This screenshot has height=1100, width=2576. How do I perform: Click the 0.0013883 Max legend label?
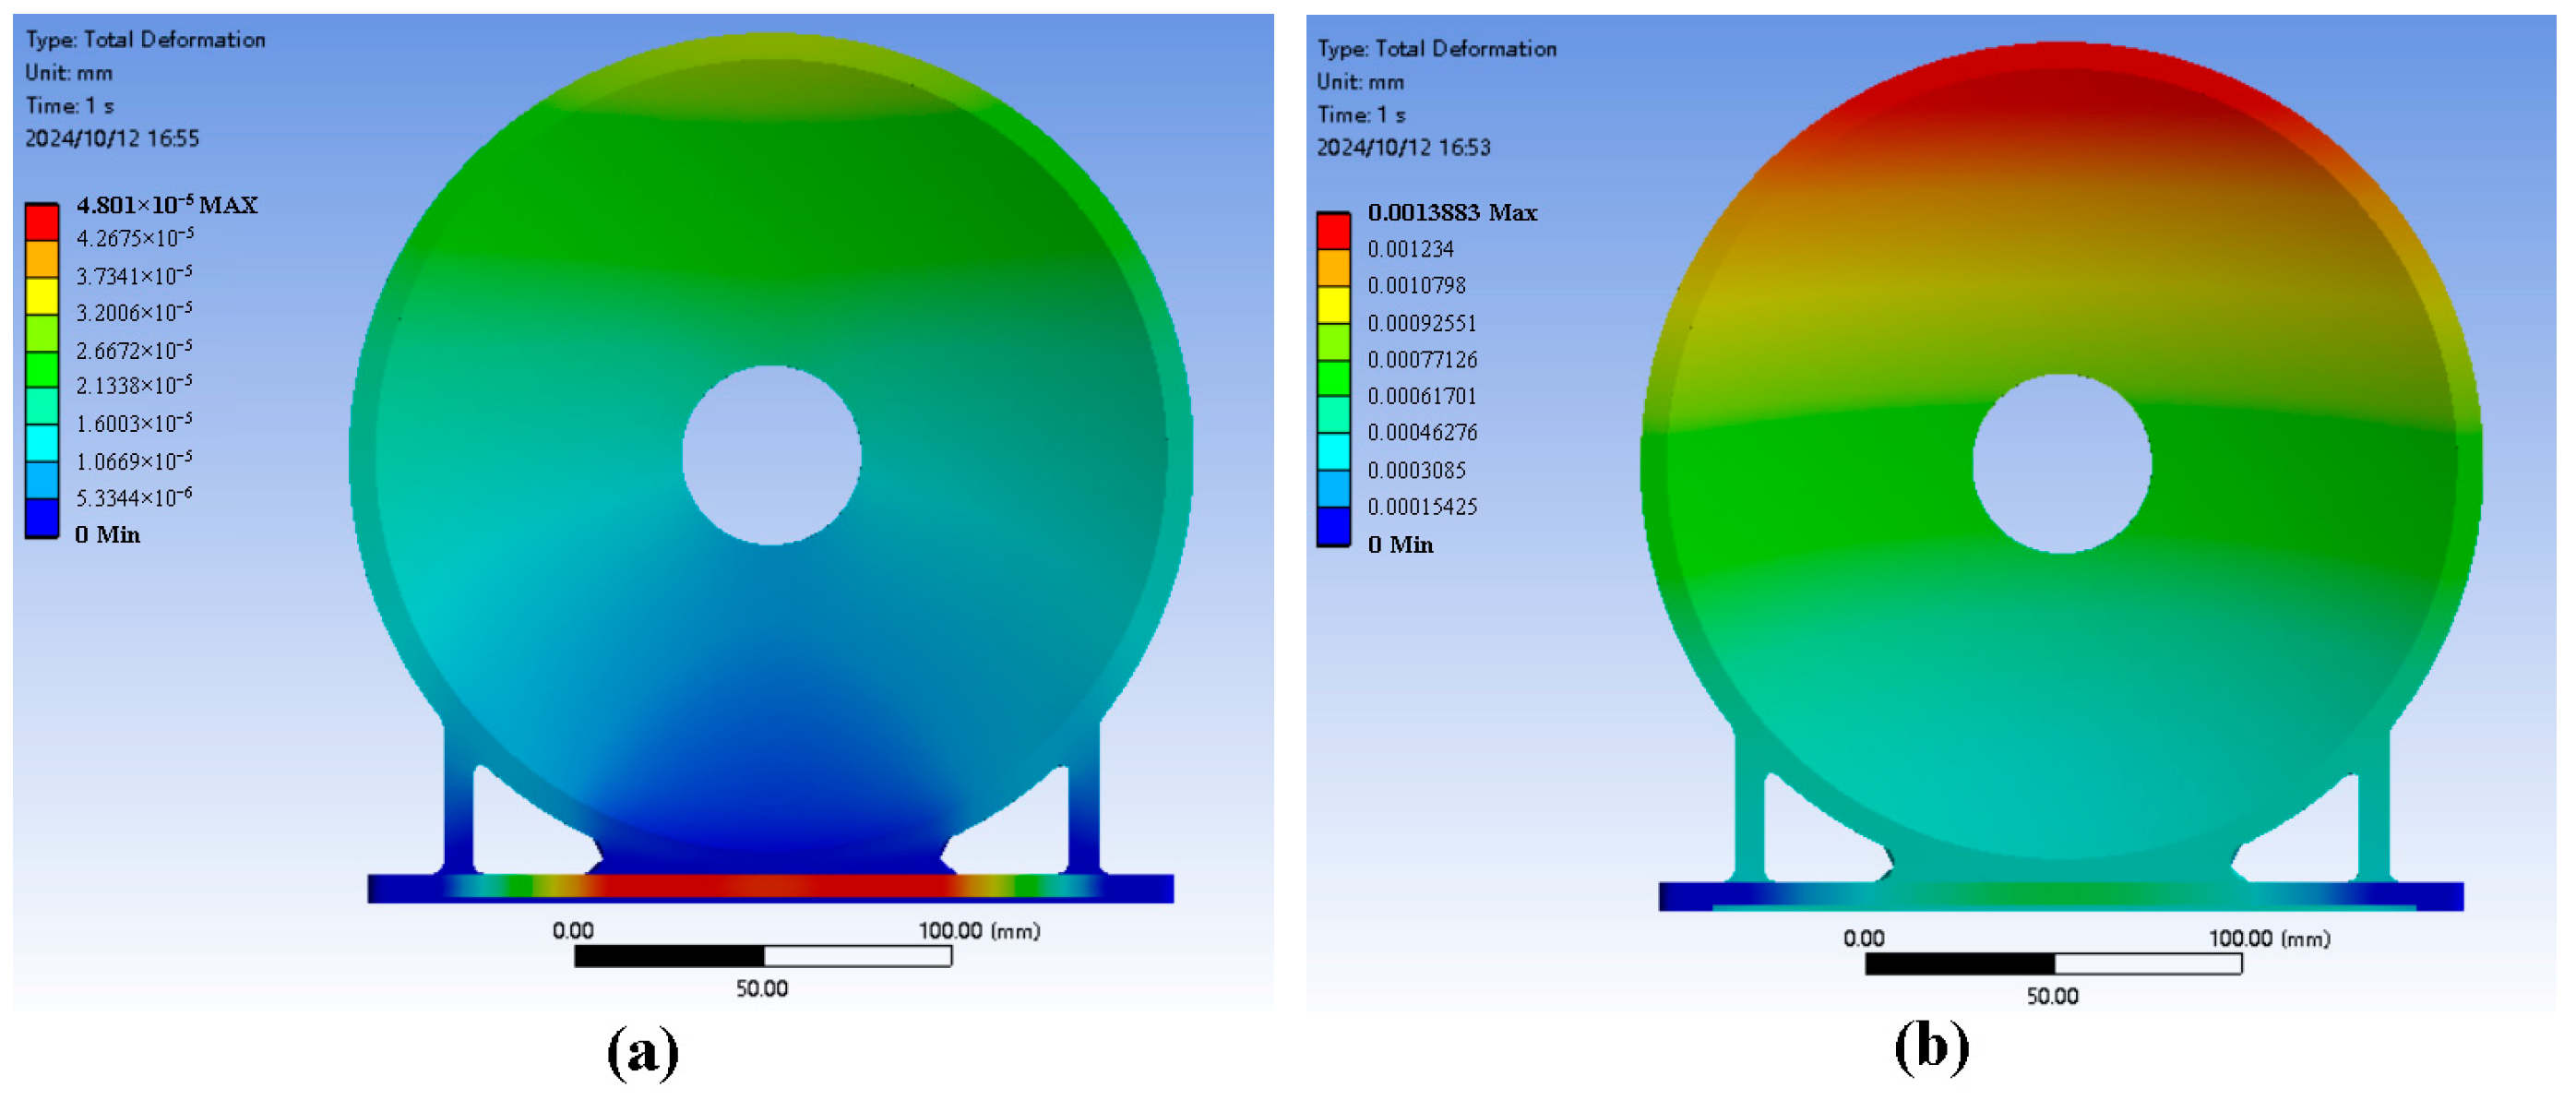coord(1451,213)
